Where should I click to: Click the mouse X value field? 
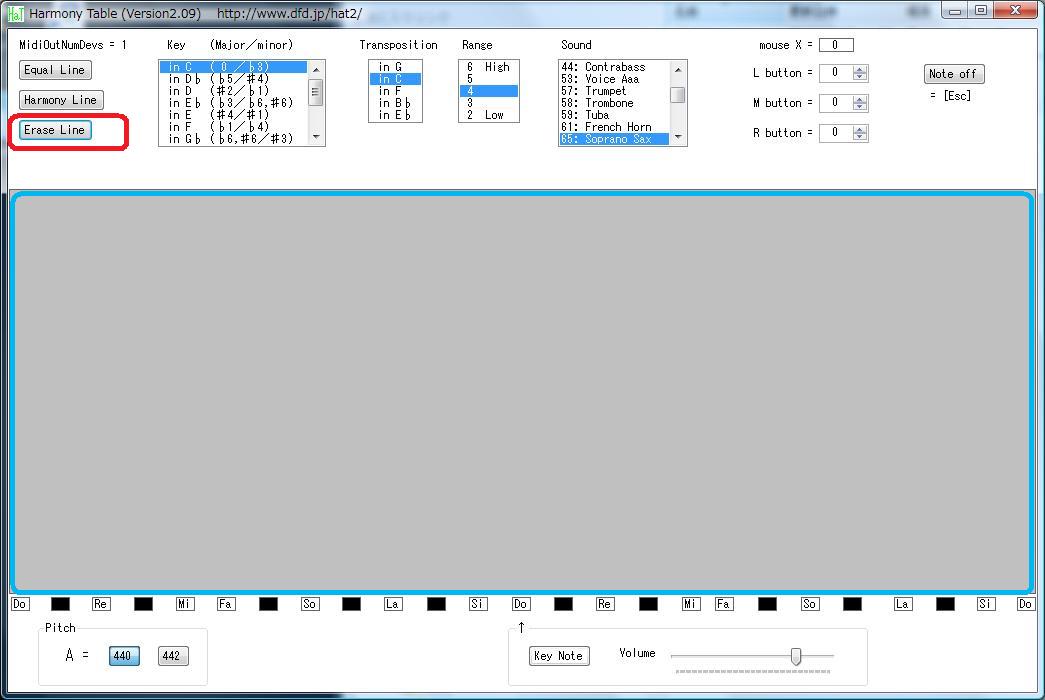tap(836, 45)
